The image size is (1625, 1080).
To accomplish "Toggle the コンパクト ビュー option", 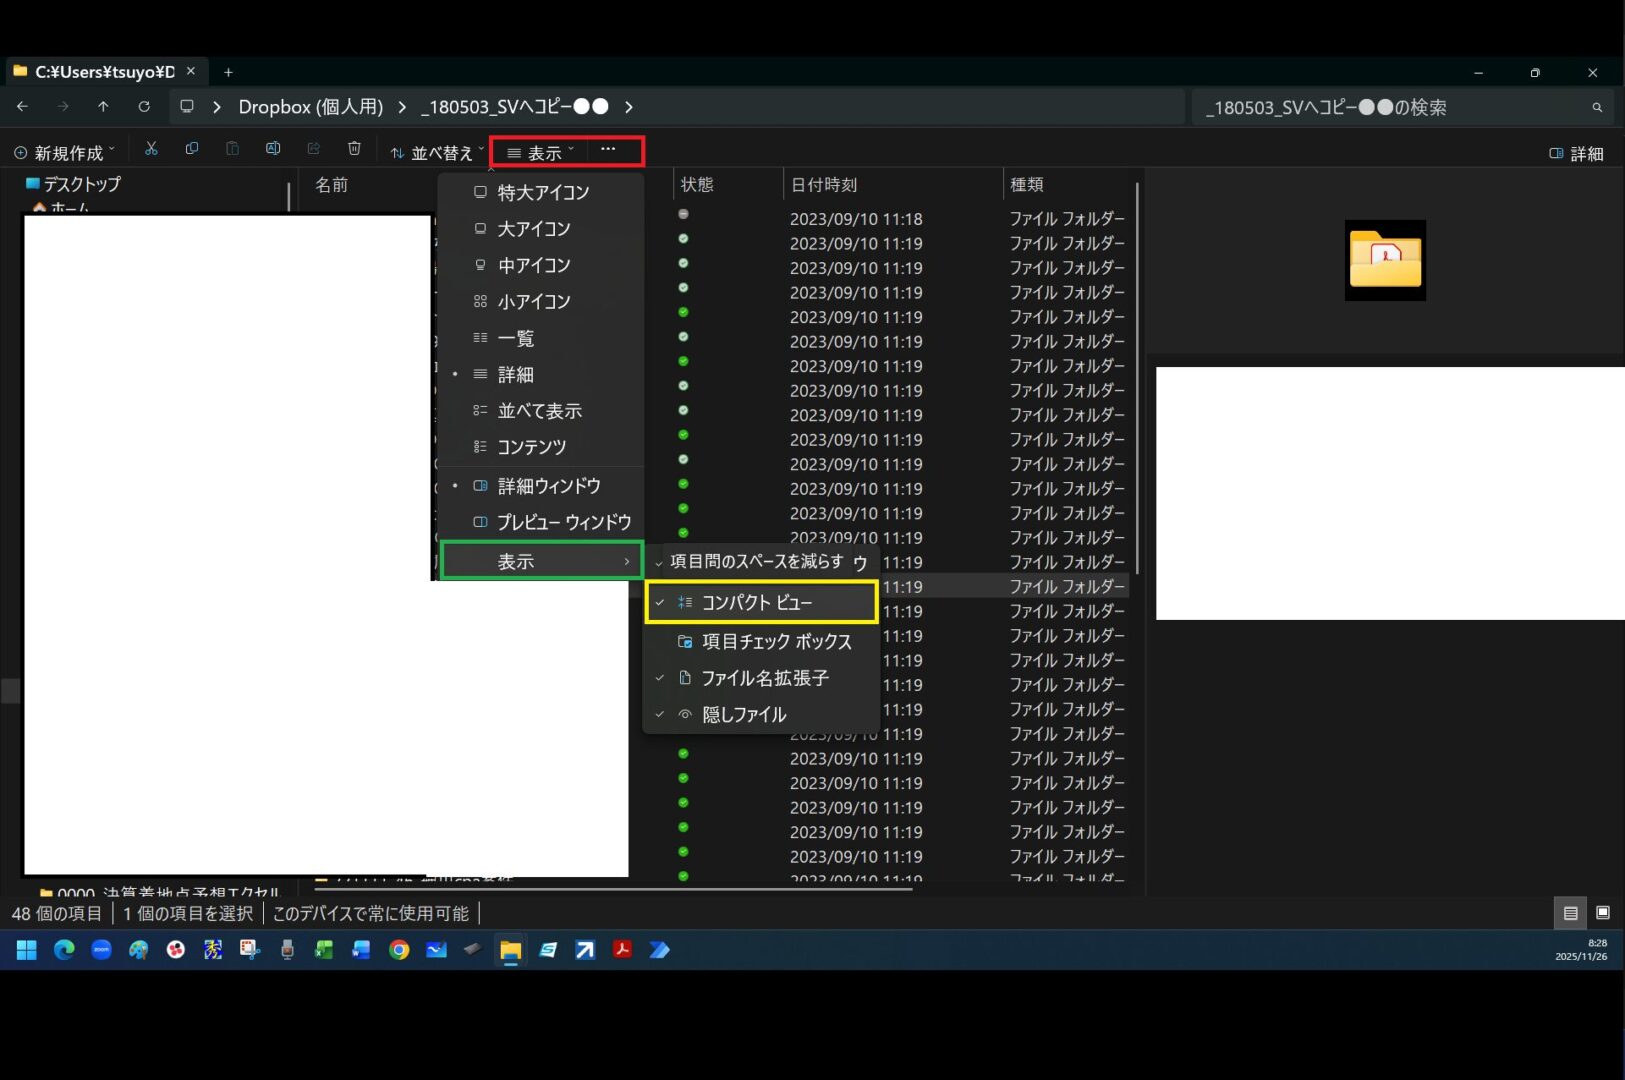I will tap(757, 603).
